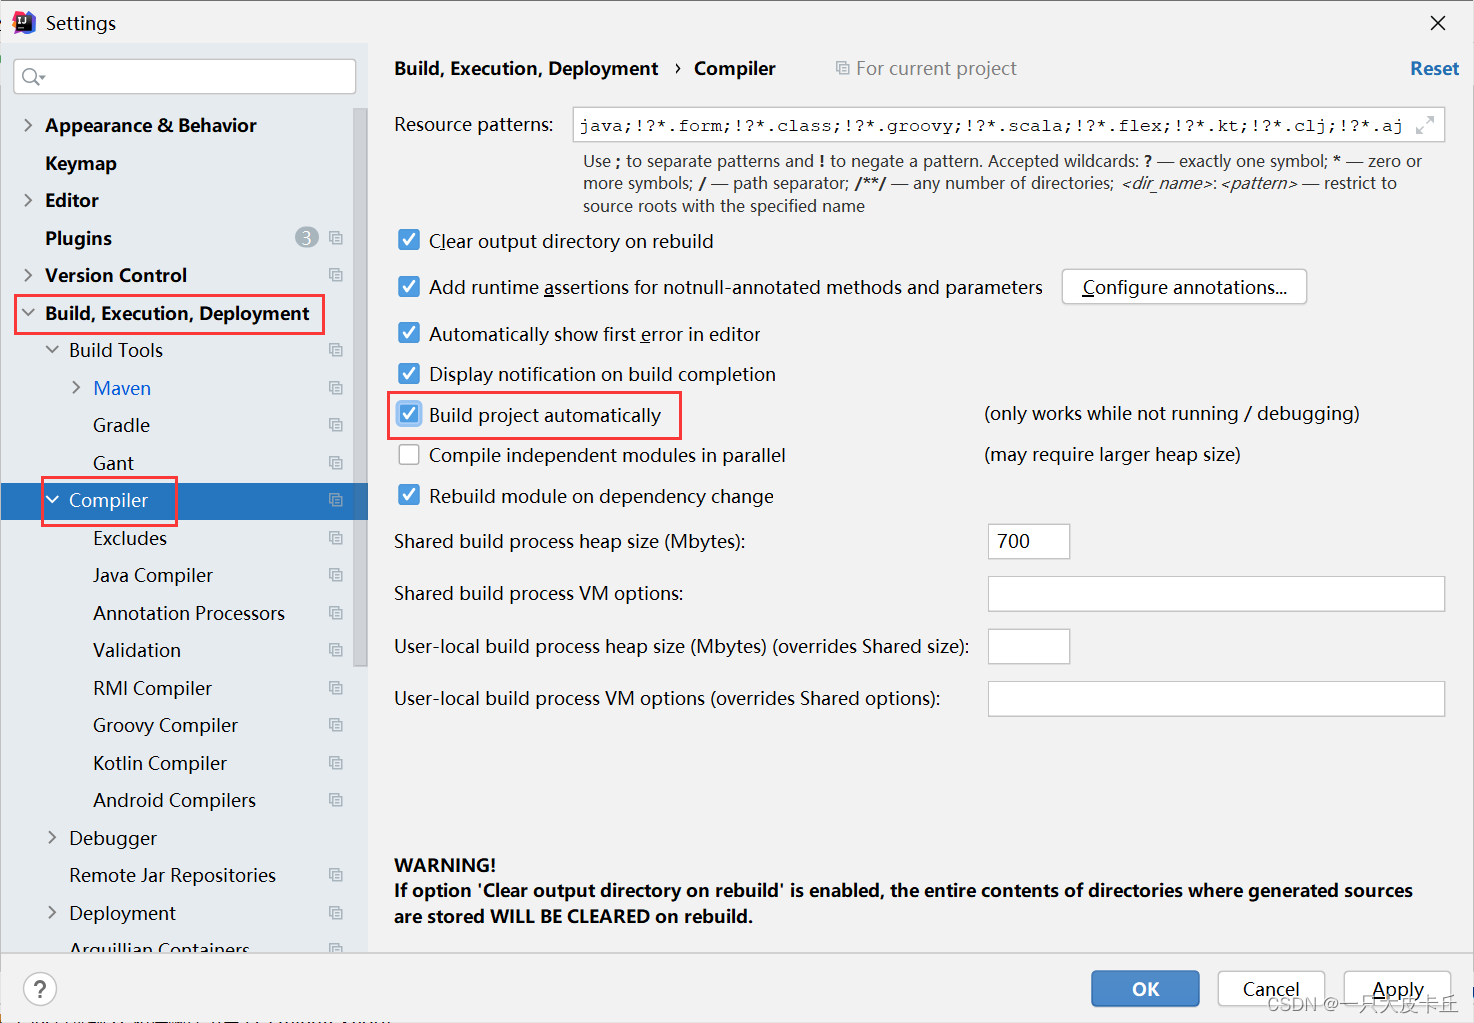Screen dimensions: 1474x1023
Task: Click the project-level icon beside Plugins
Action: 336,238
